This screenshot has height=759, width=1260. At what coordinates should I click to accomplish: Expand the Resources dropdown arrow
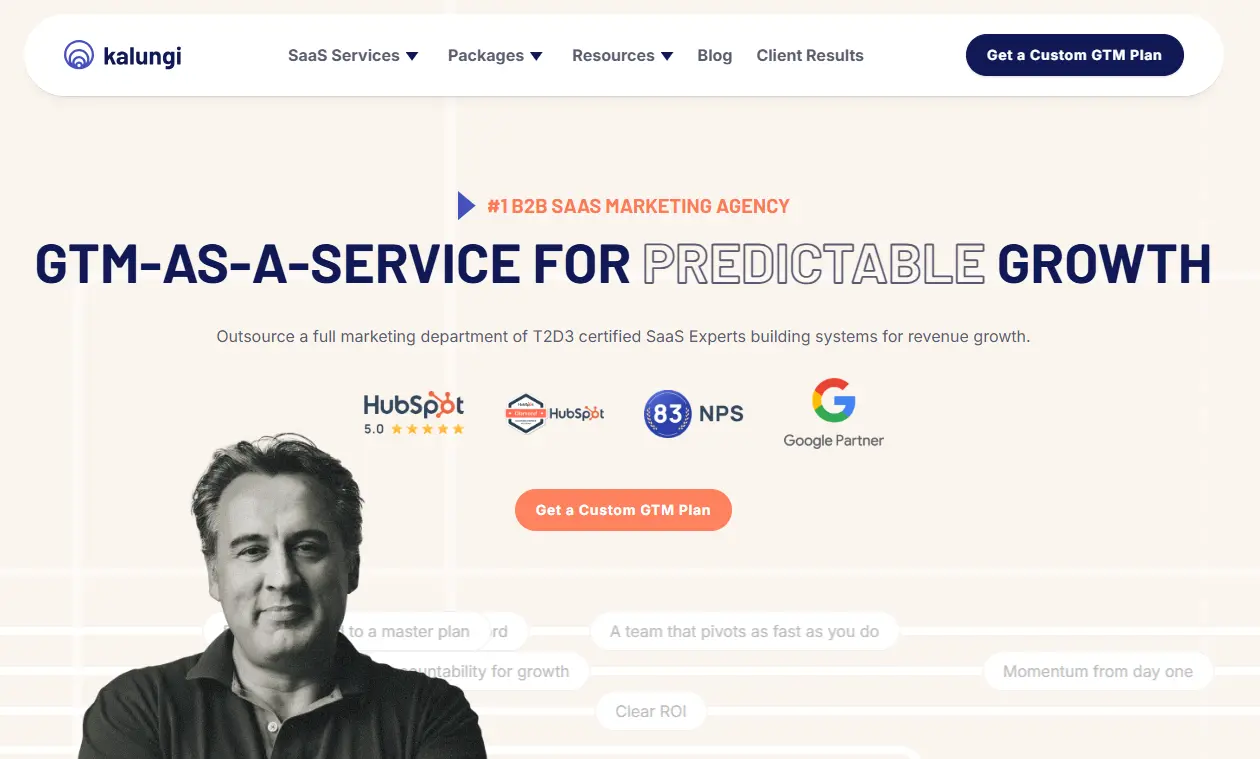(x=667, y=56)
